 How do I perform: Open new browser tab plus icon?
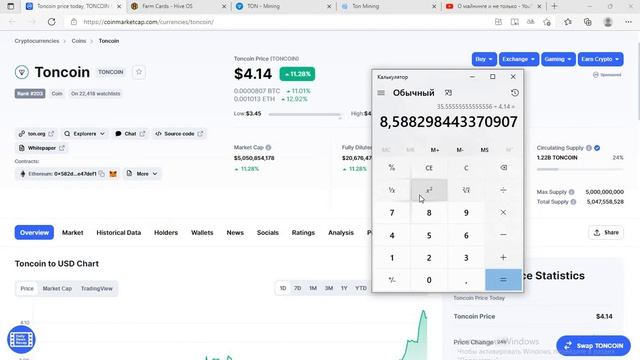point(554,6)
